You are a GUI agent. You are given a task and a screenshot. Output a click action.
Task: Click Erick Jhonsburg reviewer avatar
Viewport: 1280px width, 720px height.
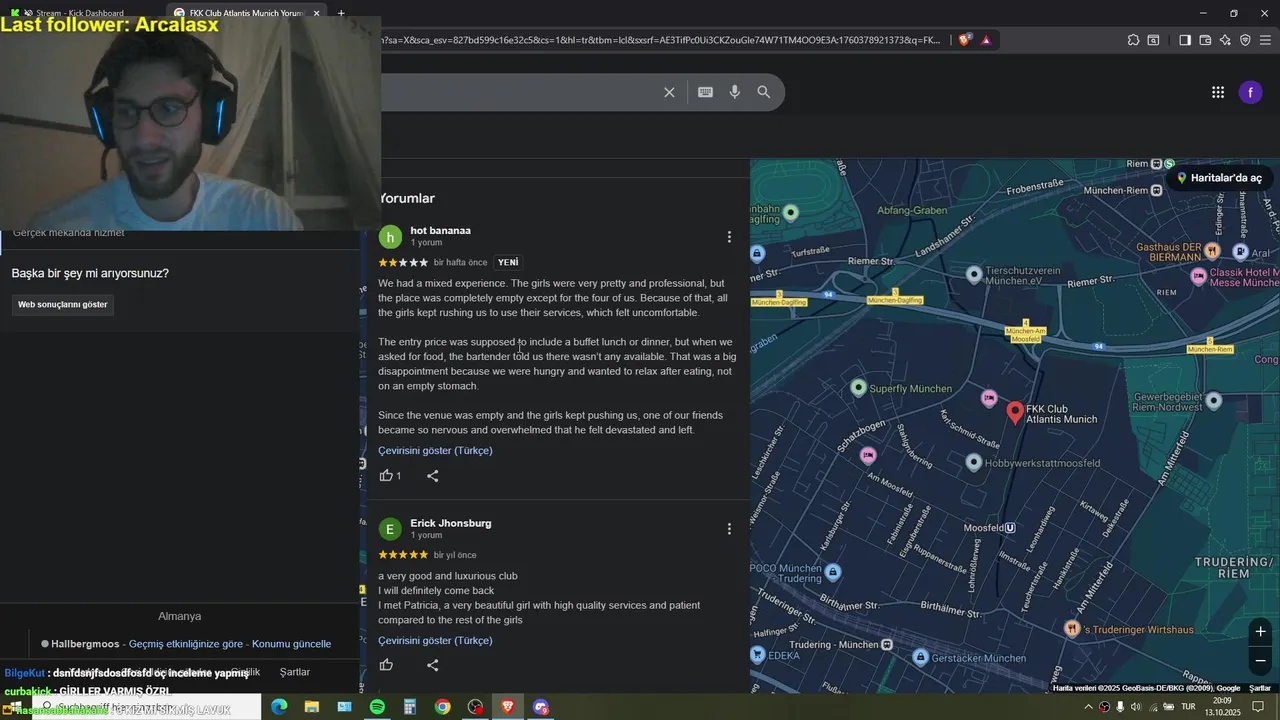[390, 529]
